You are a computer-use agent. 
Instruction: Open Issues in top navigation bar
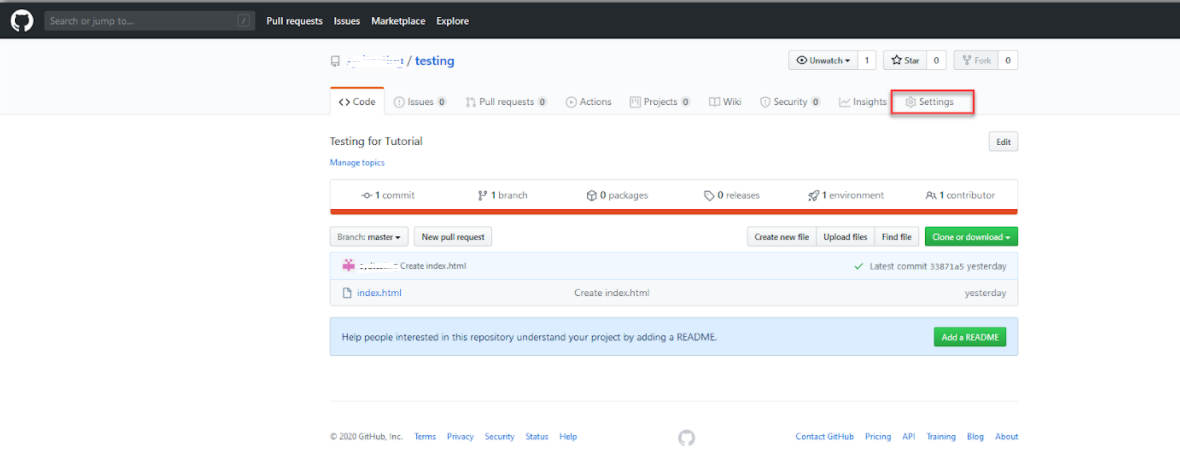point(347,21)
